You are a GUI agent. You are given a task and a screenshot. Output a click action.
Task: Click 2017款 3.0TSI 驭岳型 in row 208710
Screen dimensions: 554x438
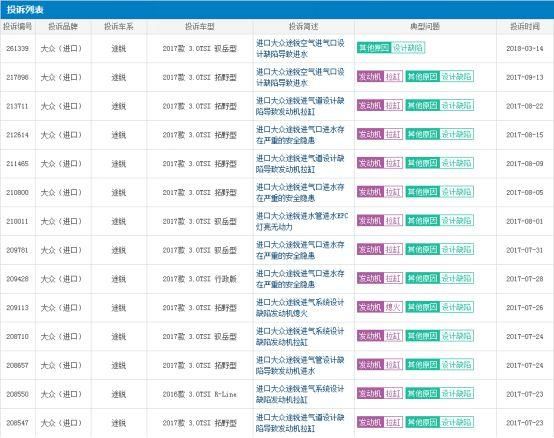[200, 336]
